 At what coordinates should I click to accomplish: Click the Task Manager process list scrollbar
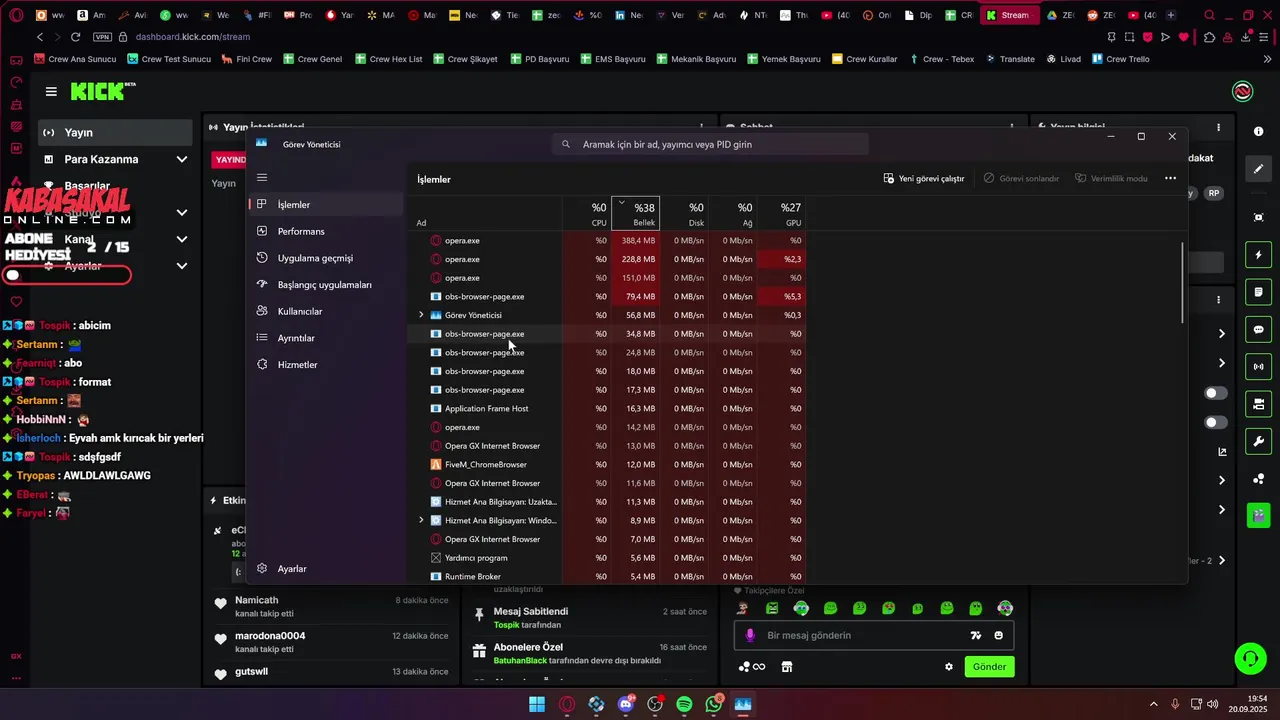click(1184, 283)
